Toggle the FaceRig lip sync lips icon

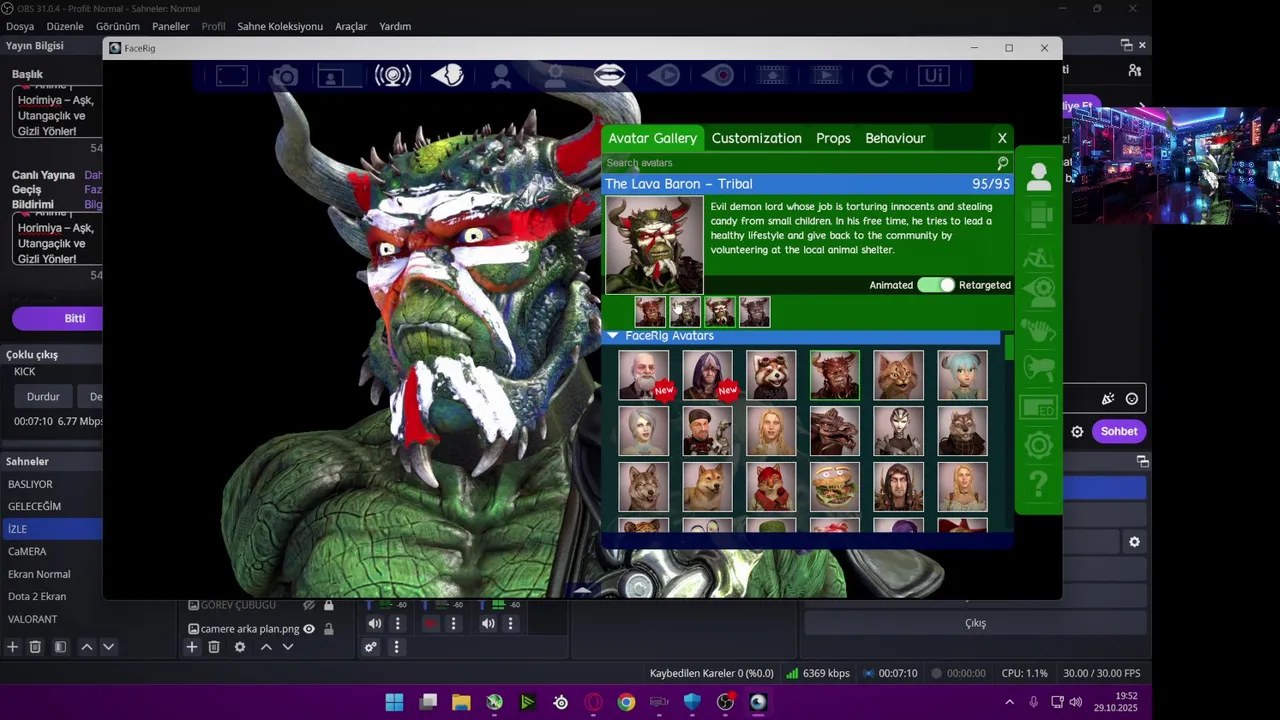click(609, 75)
